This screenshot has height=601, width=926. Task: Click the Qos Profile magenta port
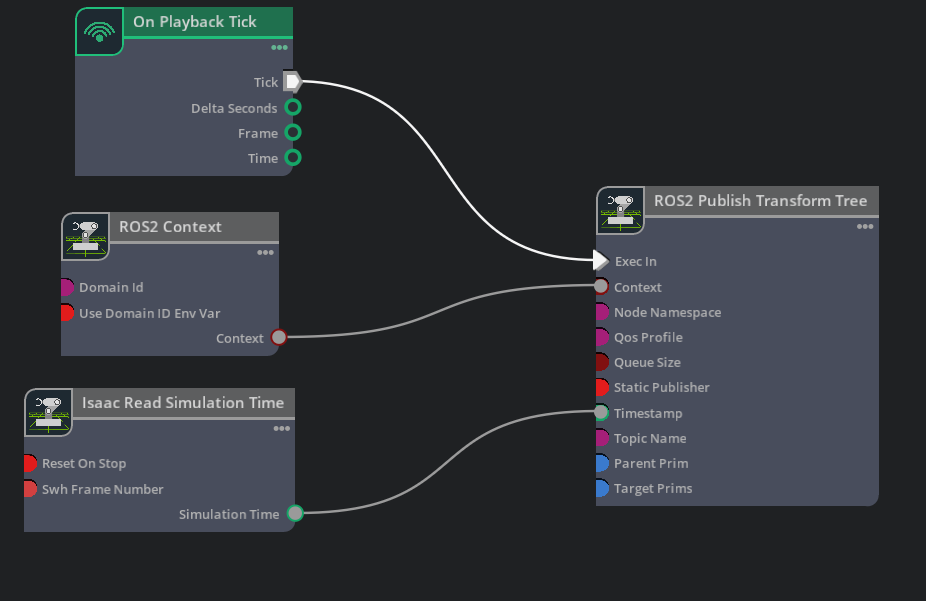(x=601, y=337)
